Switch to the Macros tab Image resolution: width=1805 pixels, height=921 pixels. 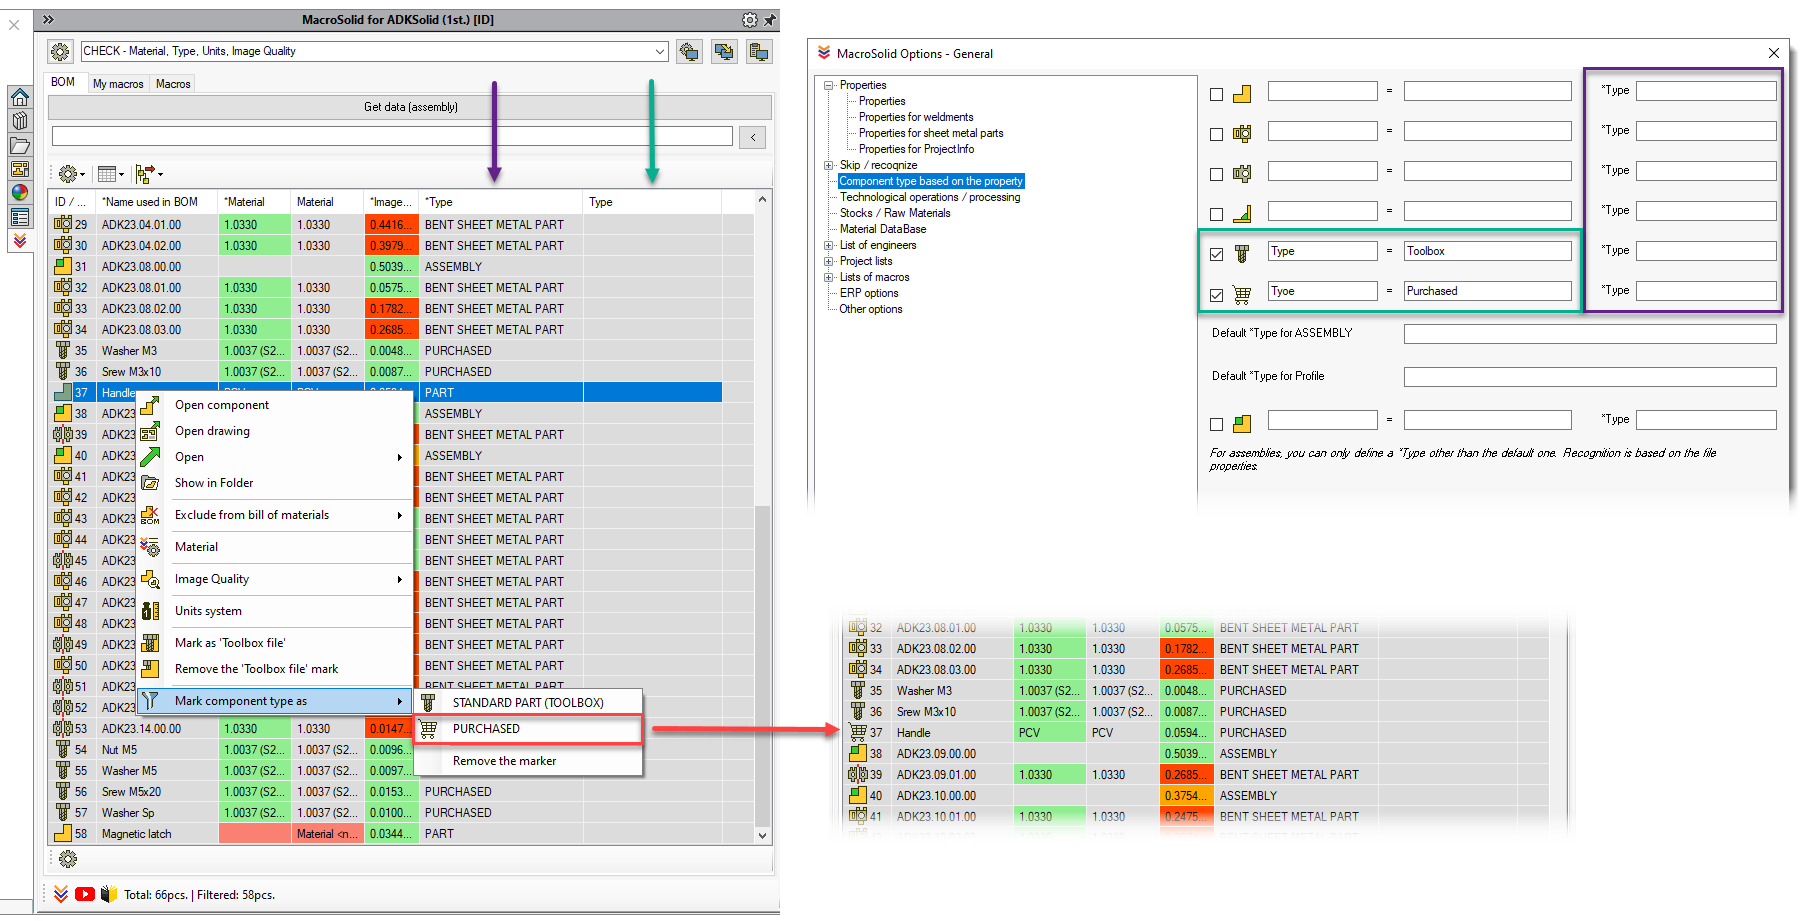[x=173, y=84]
